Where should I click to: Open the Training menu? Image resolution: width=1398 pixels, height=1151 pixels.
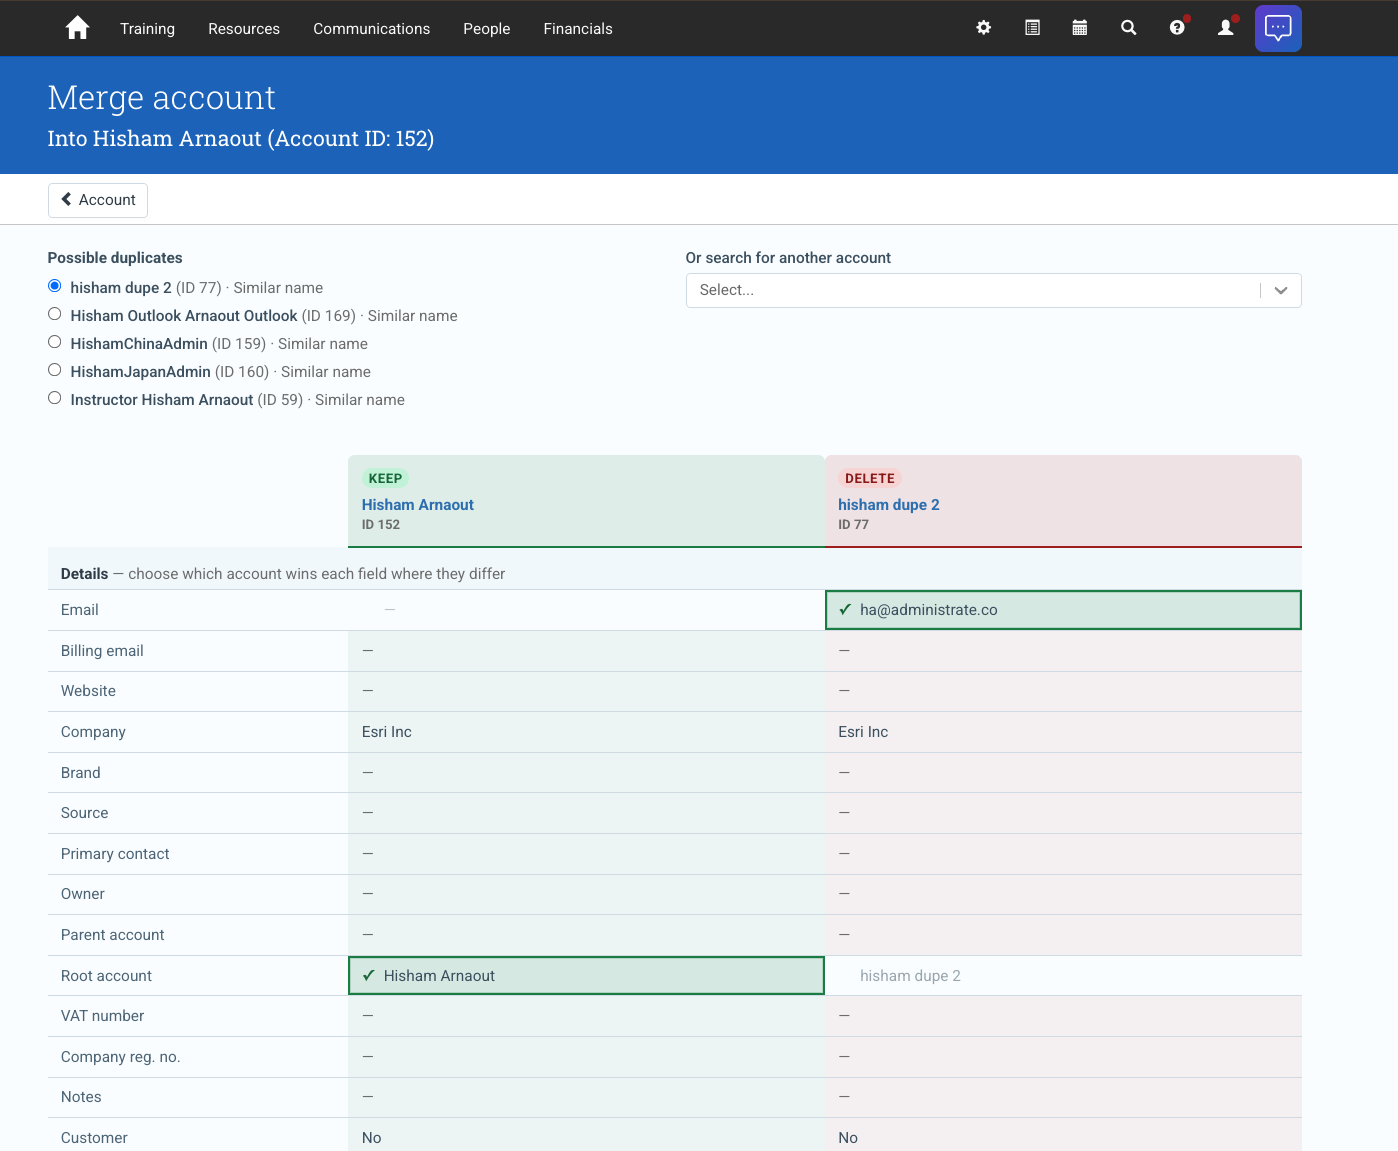click(147, 29)
